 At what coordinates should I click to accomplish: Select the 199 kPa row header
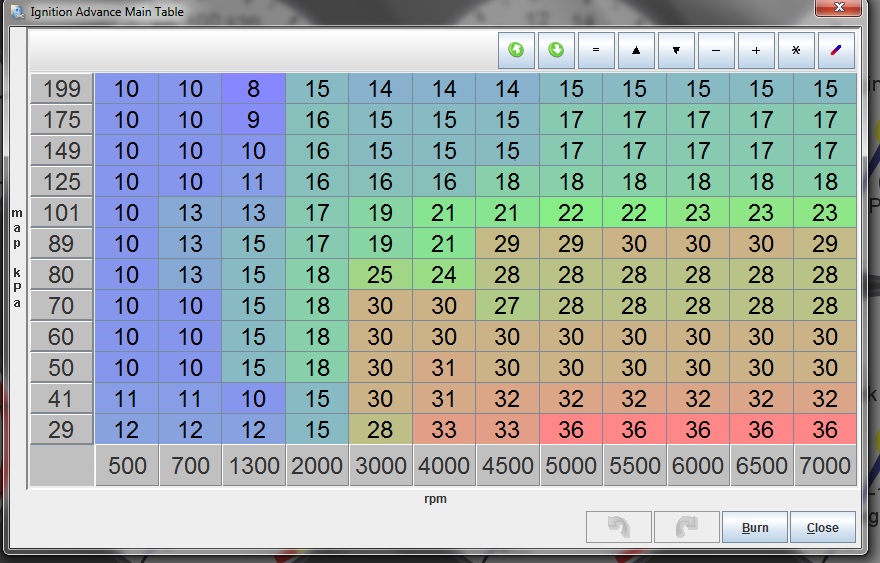pyautogui.click(x=62, y=89)
